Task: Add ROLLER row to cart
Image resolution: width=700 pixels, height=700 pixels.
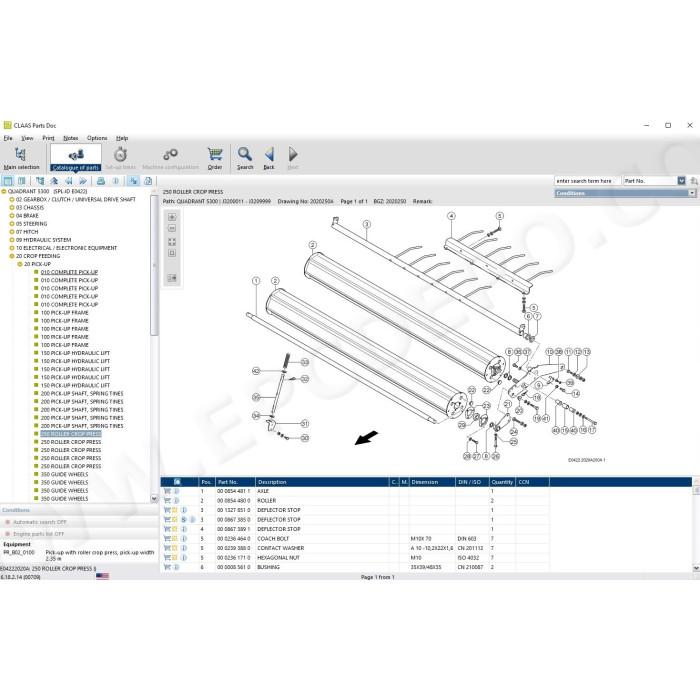Action: [x=167, y=500]
